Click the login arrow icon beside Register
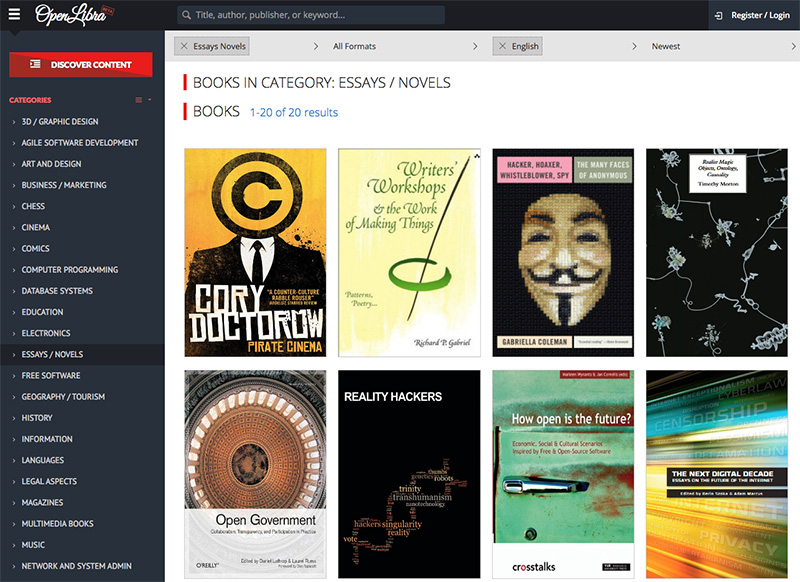 (x=718, y=15)
